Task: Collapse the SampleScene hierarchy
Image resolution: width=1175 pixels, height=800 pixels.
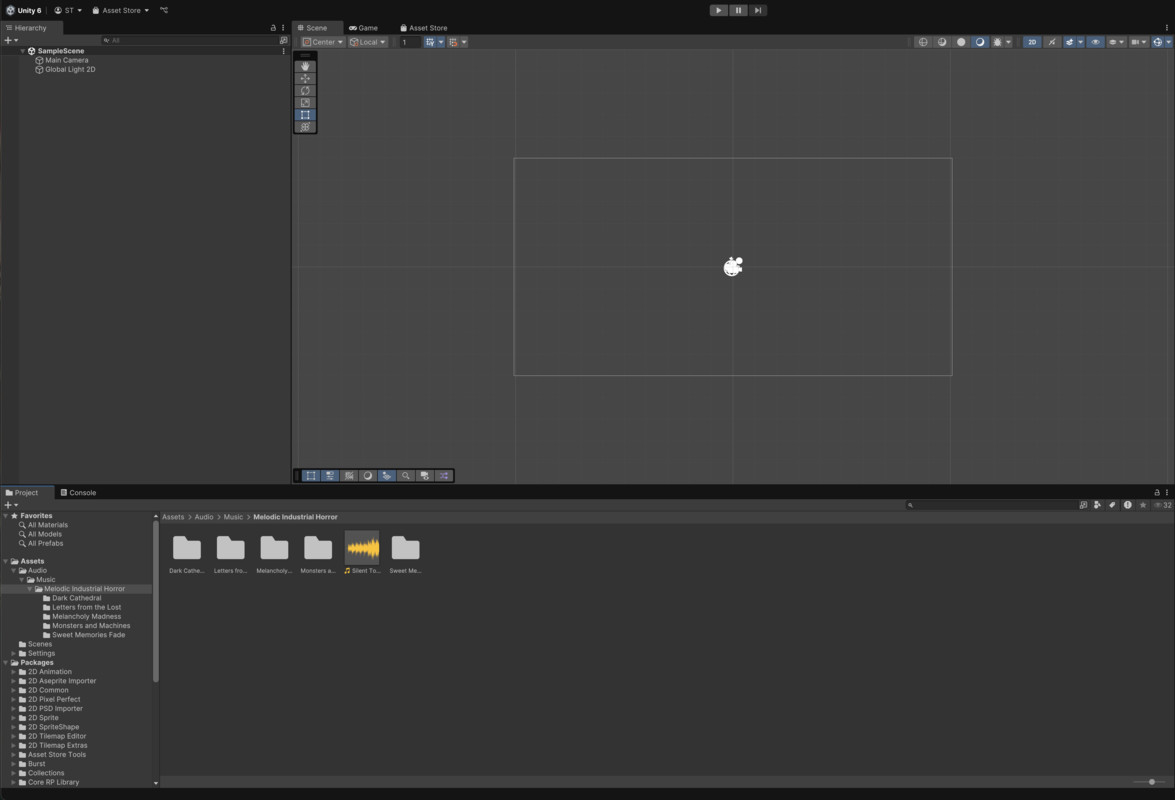Action: pyautogui.click(x=22, y=51)
